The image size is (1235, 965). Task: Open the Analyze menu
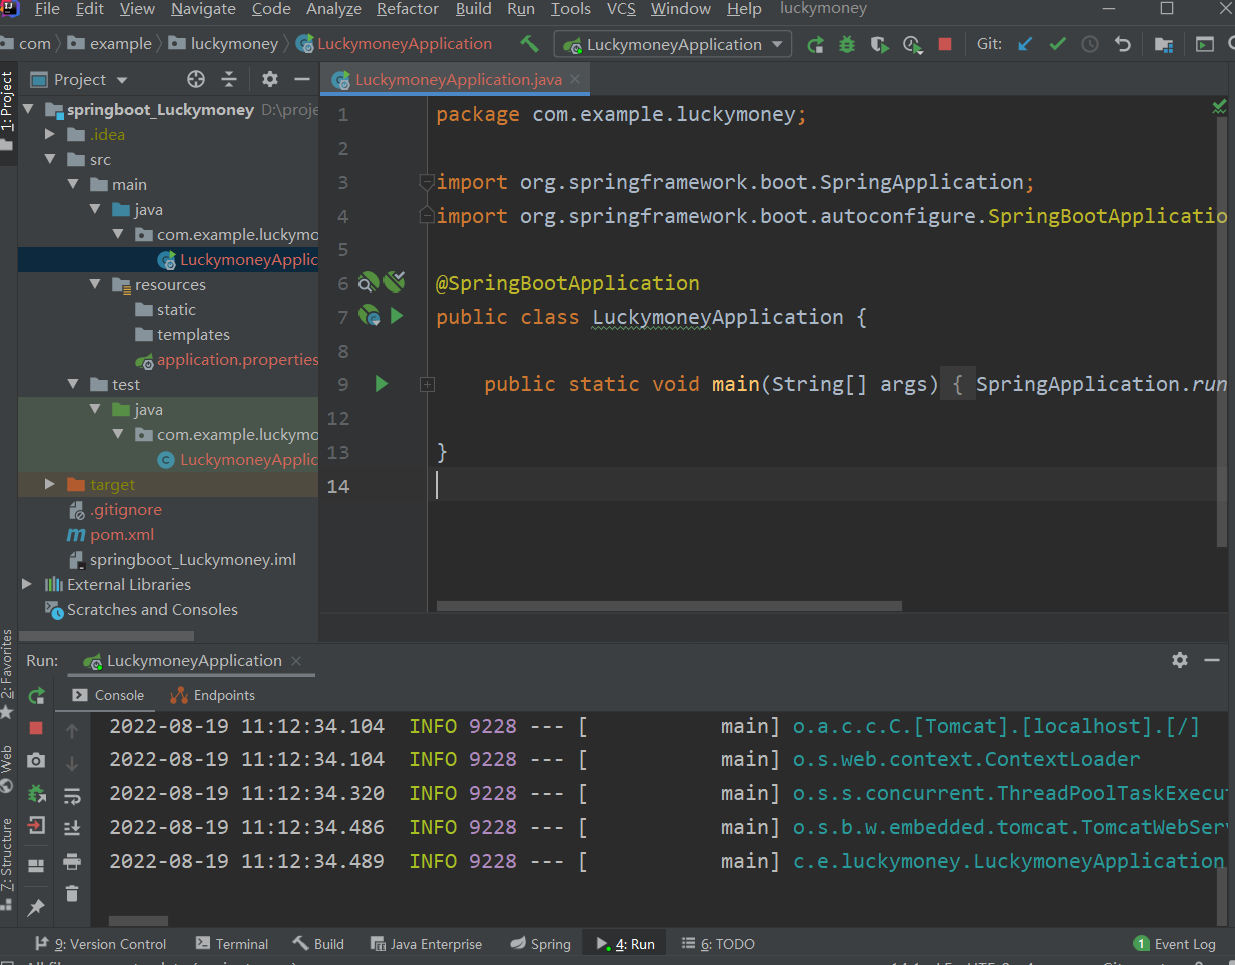[334, 9]
